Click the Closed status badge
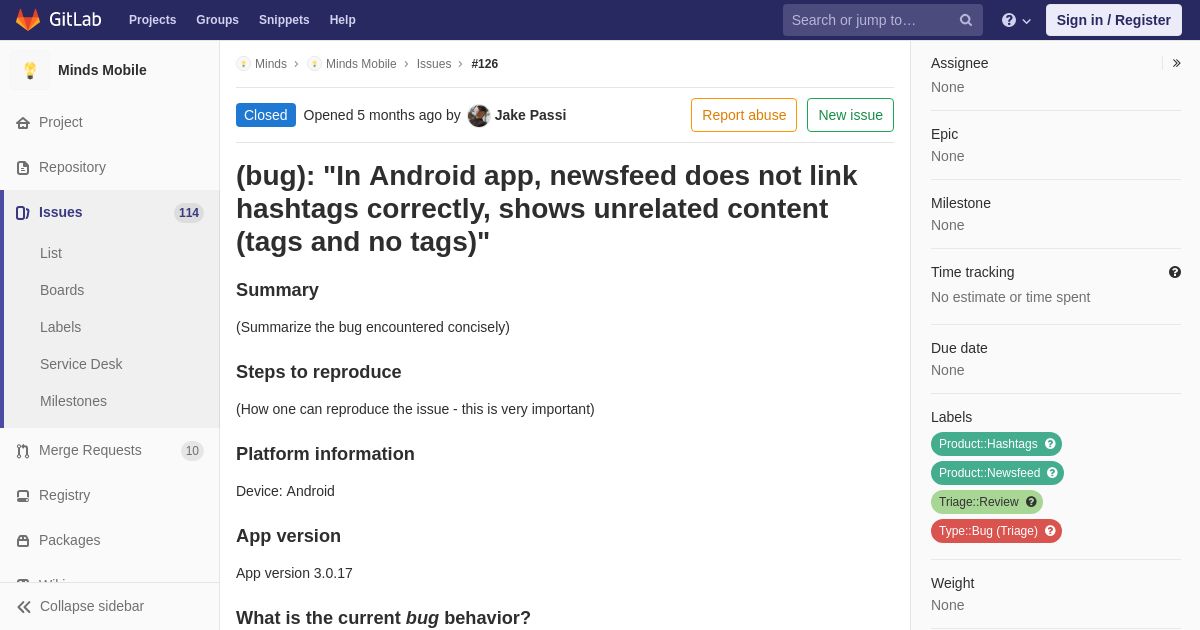 tap(266, 115)
